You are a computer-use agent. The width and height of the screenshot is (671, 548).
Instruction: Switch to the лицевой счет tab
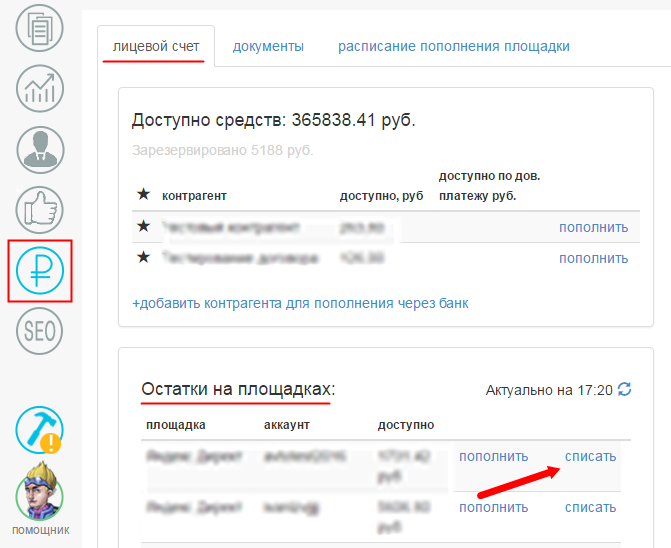click(x=156, y=46)
